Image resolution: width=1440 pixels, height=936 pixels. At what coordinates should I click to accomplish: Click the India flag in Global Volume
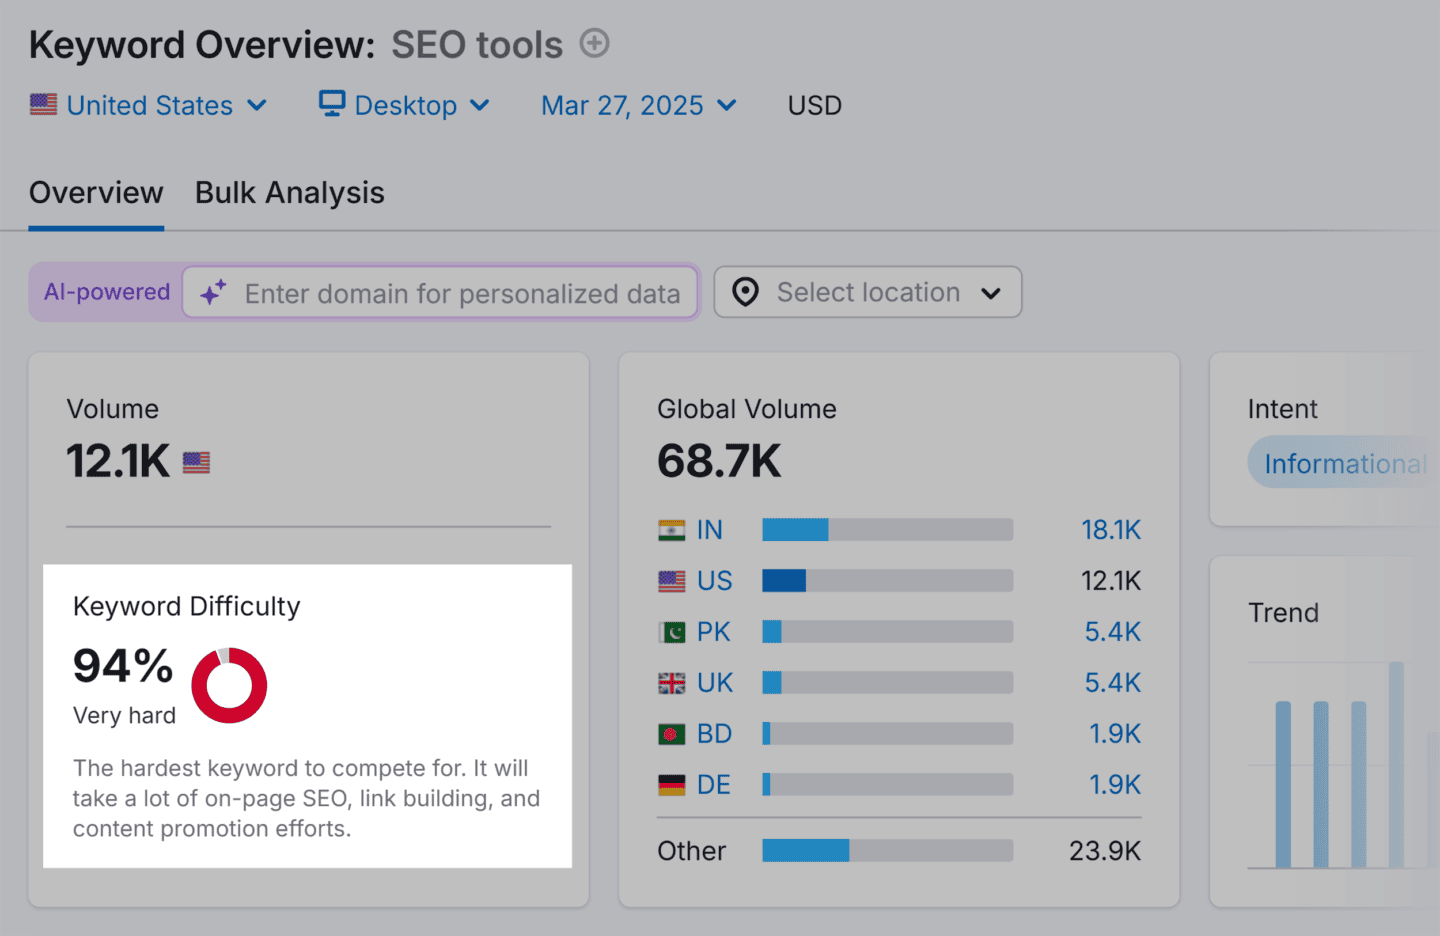point(672,530)
